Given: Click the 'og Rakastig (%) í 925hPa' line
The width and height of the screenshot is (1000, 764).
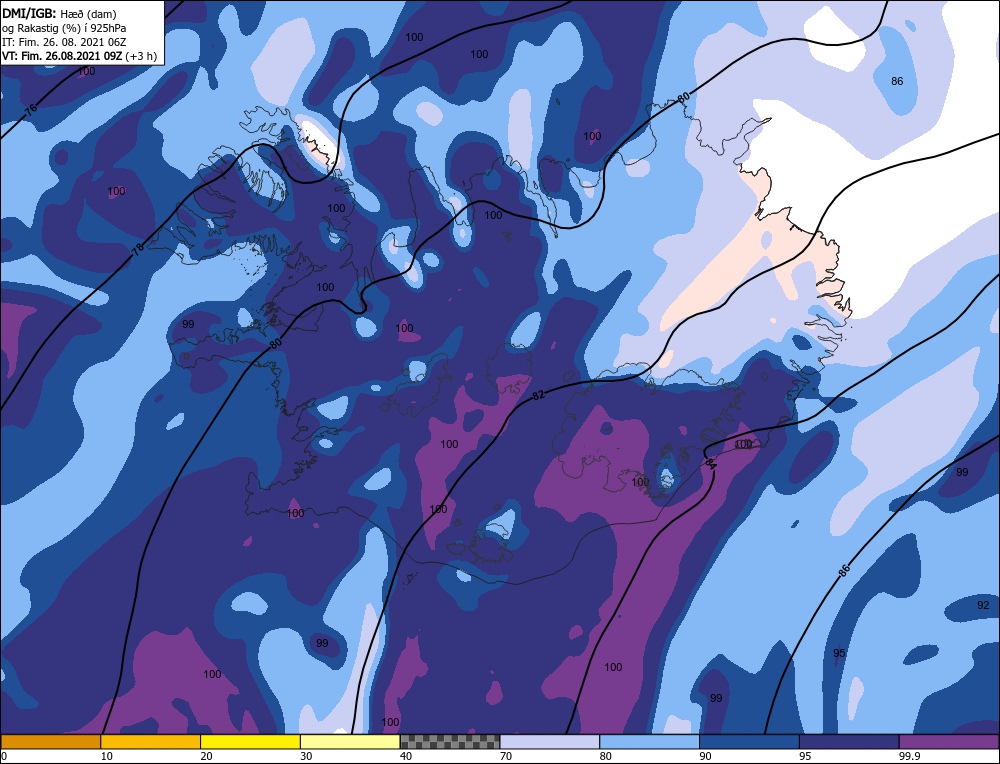Looking at the screenshot, I should [64, 28].
